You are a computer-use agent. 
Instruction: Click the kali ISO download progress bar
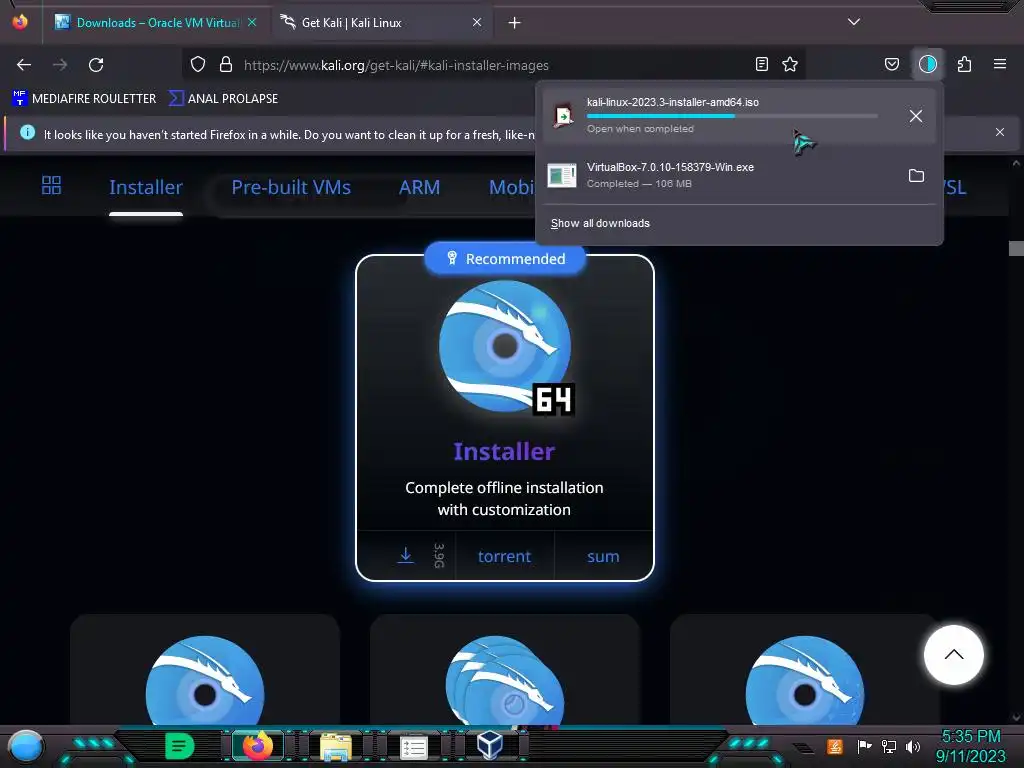tap(732, 116)
